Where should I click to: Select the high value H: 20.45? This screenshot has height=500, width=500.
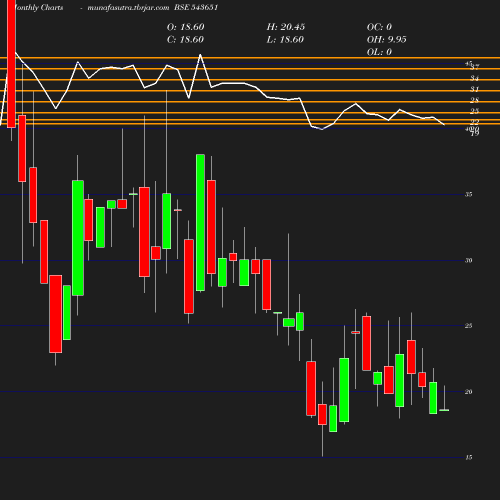pyautogui.click(x=286, y=27)
